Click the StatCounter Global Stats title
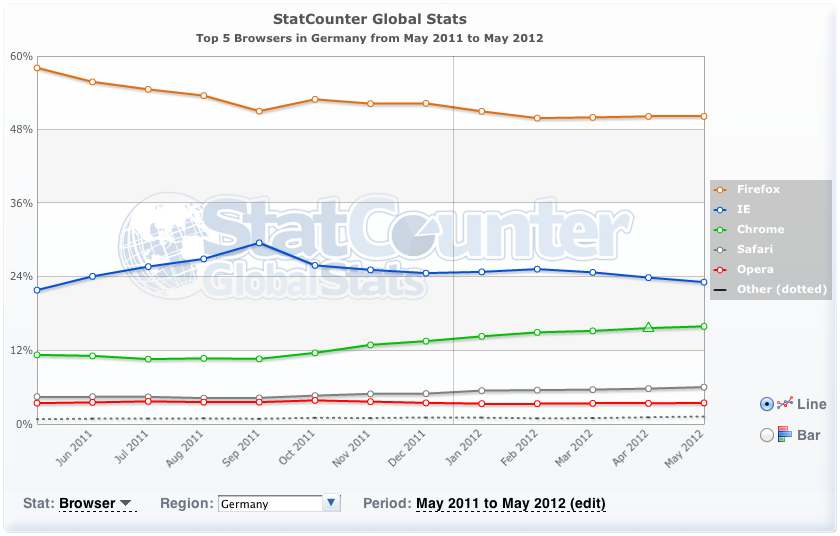 [x=370, y=19]
